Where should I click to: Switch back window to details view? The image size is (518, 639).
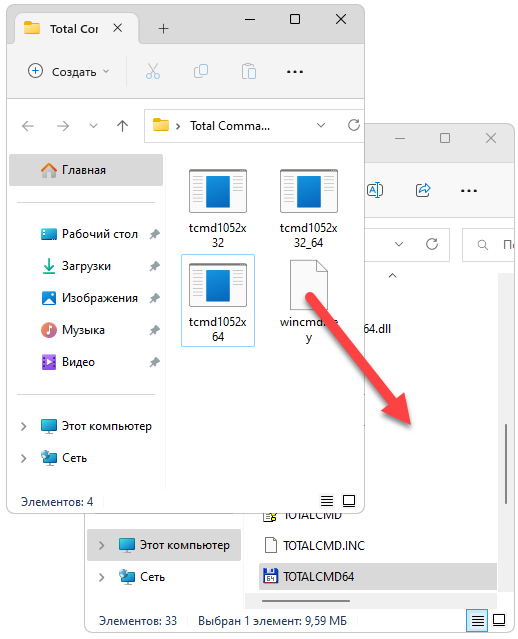coord(478,621)
